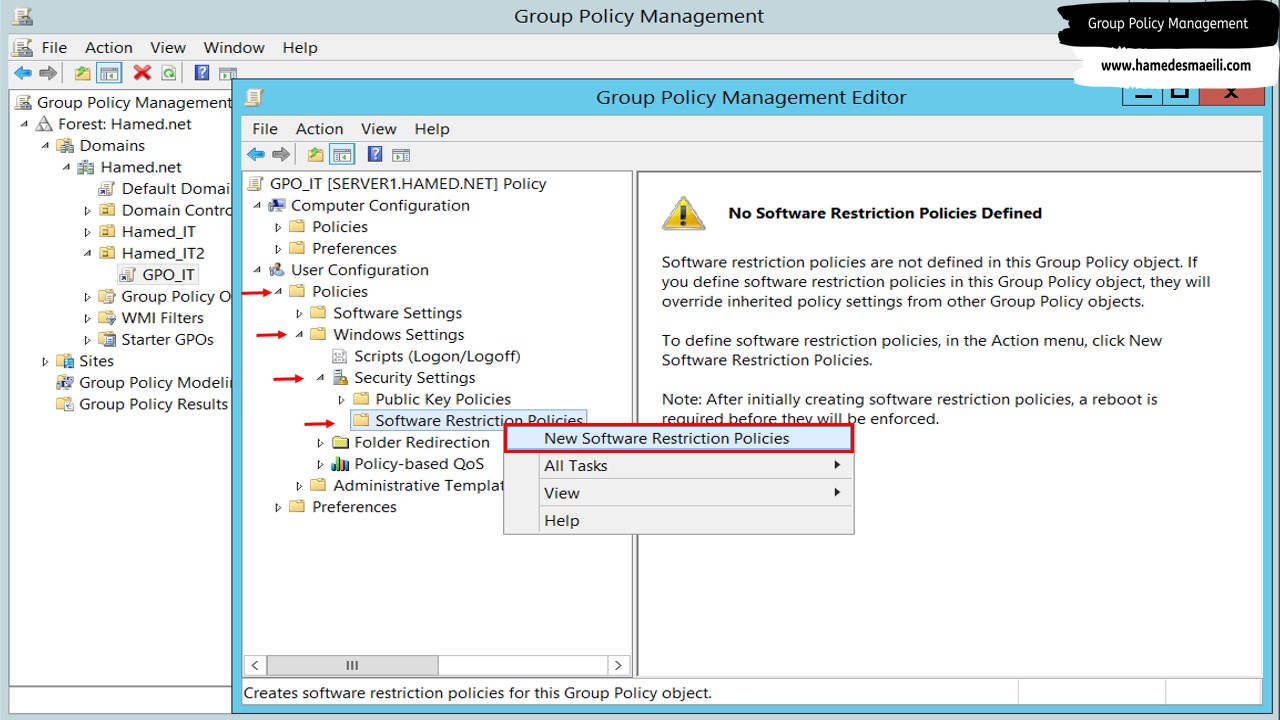Select New Software Restriction Policies
The height and width of the screenshot is (720, 1280).
pos(678,438)
